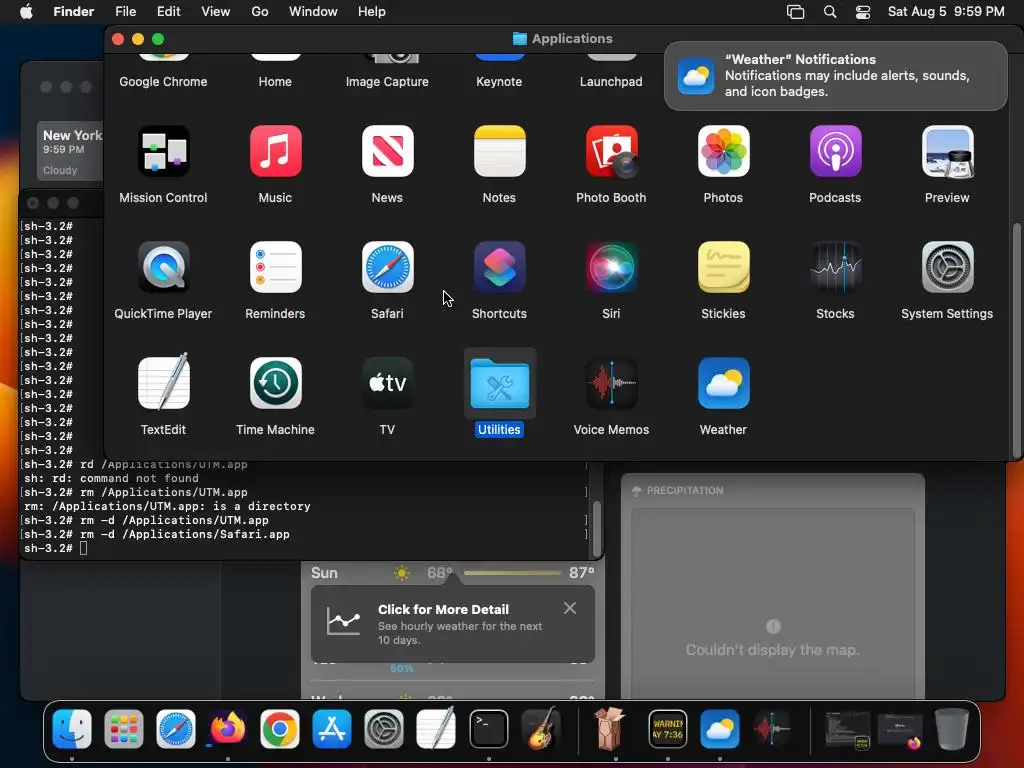
Task: Open the Window menu
Action: tap(313, 12)
